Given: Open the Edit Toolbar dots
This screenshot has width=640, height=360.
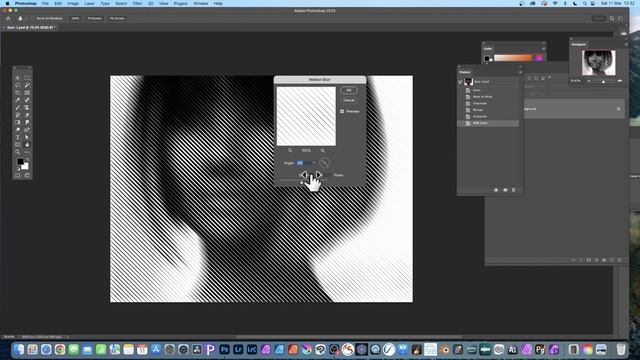Looking at the screenshot, I should point(27,152).
